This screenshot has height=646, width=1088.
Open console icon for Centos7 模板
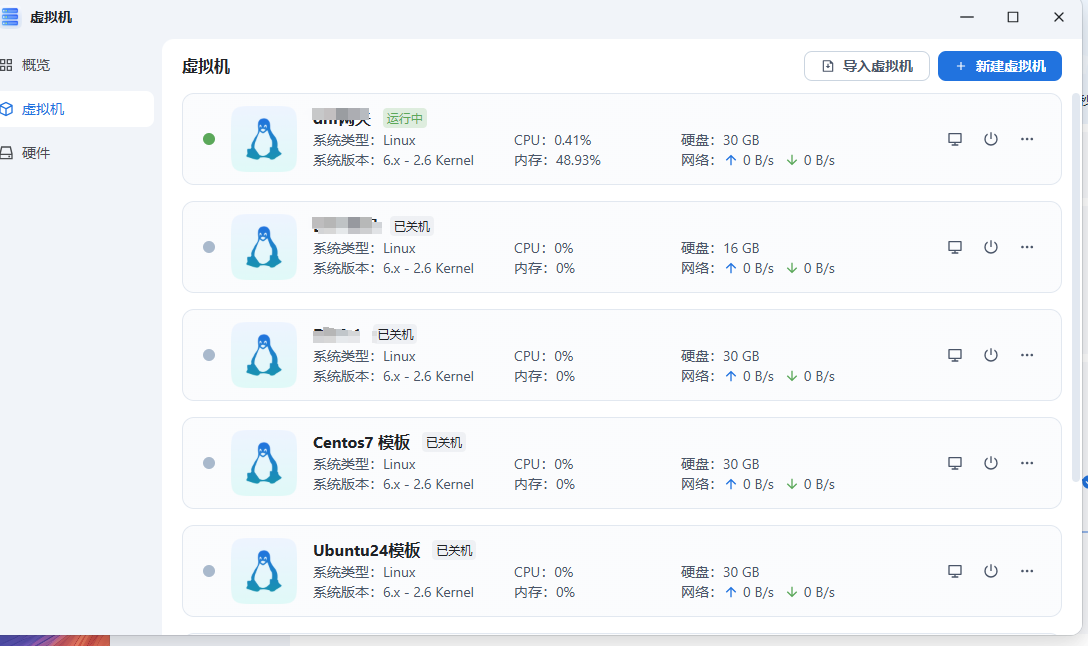click(x=955, y=463)
